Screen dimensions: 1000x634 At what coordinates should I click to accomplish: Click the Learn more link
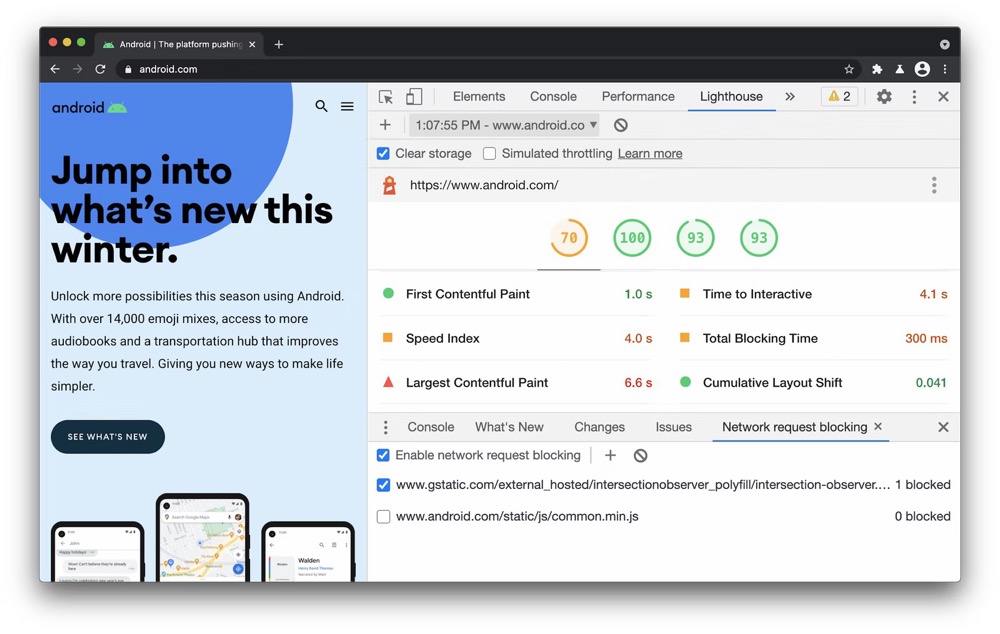coord(650,153)
